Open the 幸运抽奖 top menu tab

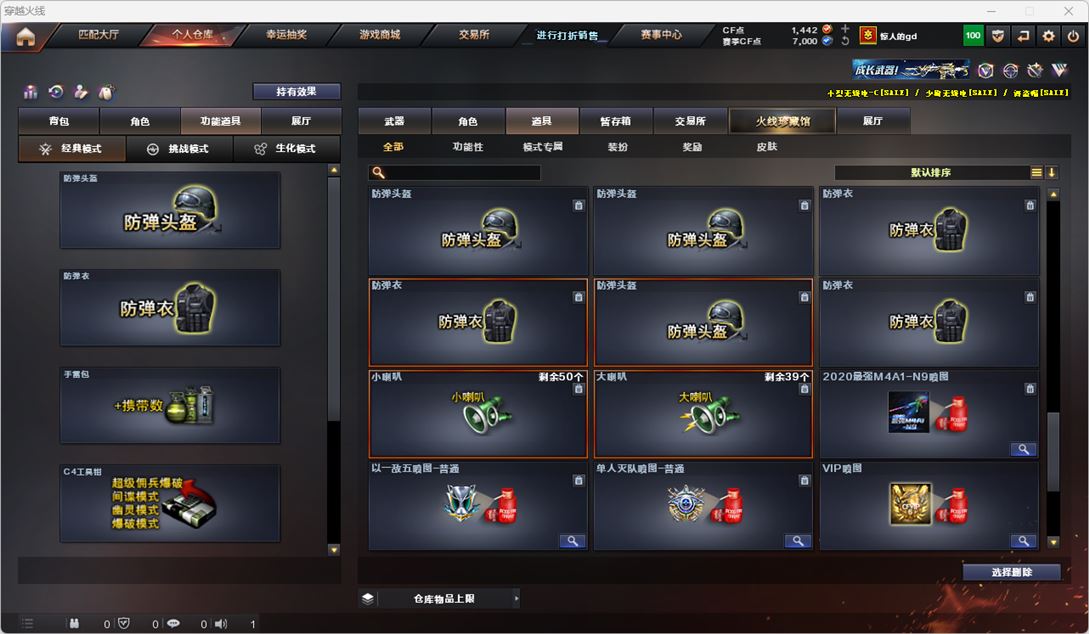(x=286, y=35)
